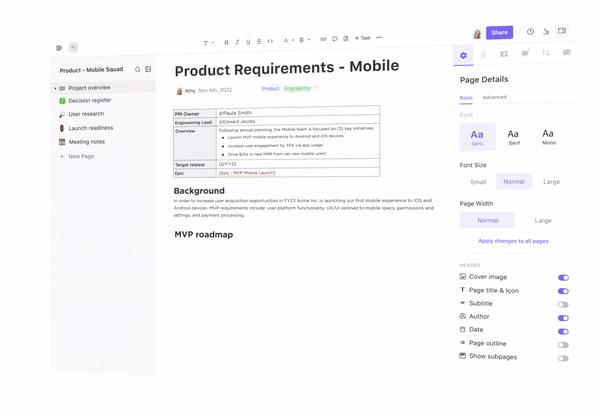Screen dimensions: 600x415
Task: Toggle Page title & icon switch
Action: (x=563, y=291)
